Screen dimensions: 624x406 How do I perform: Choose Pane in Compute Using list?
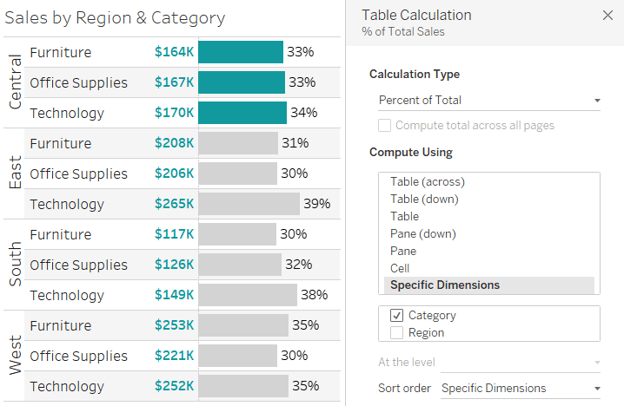[403, 251]
